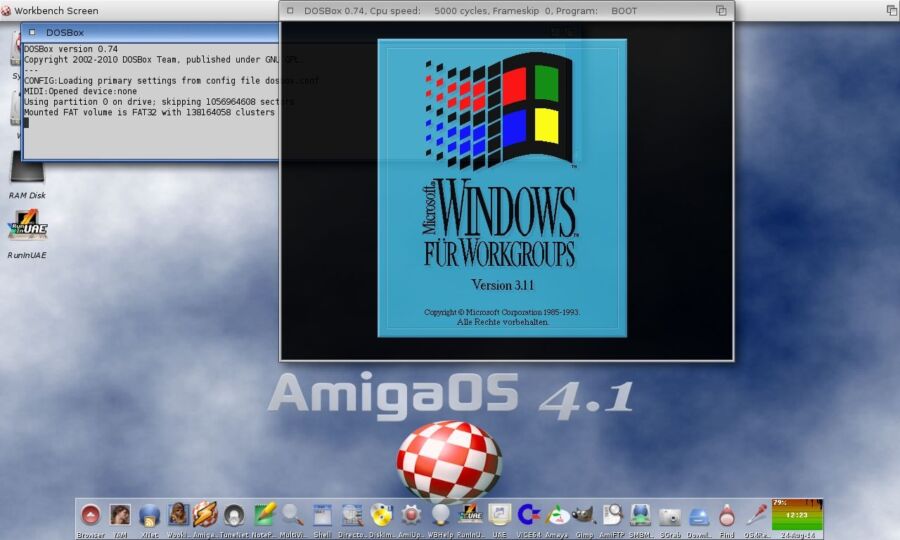Screen dimensions: 900x540
Task: Click the 'MIDI:Opened device:none' console line
Action: point(80,91)
